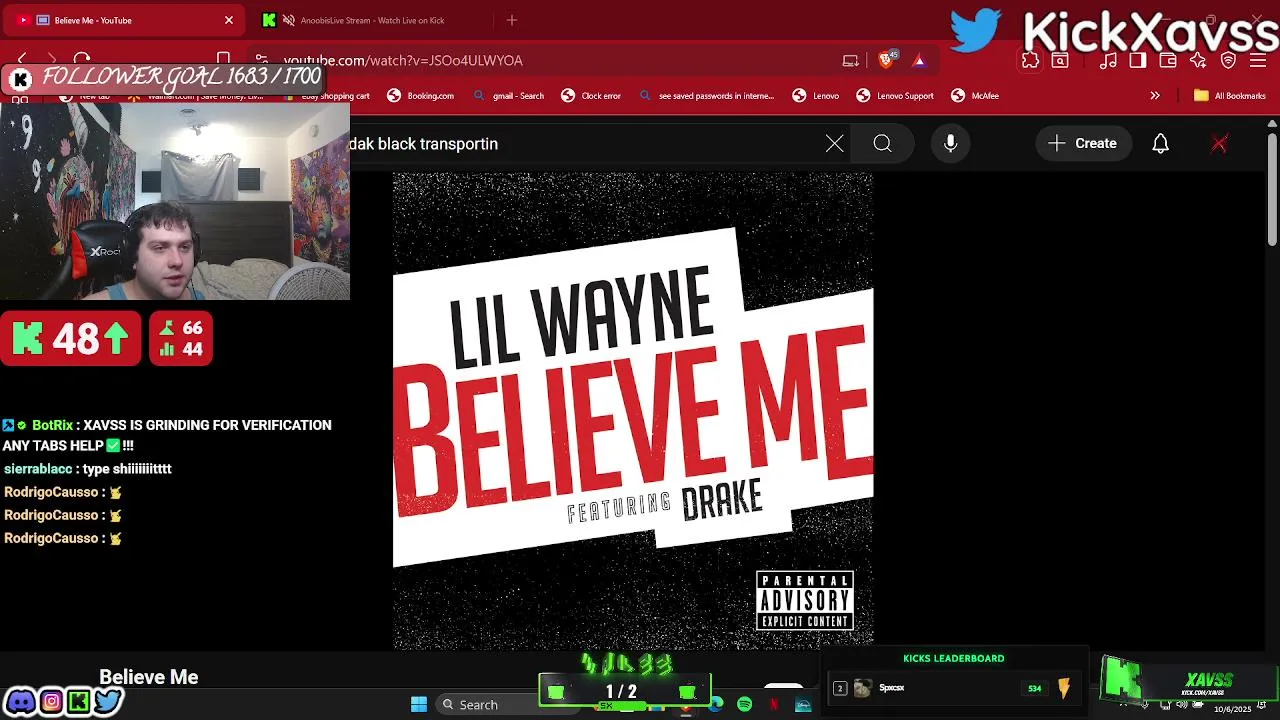Open Spotify from the taskbar
This screenshot has width=1280, height=720.
[744, 705]
